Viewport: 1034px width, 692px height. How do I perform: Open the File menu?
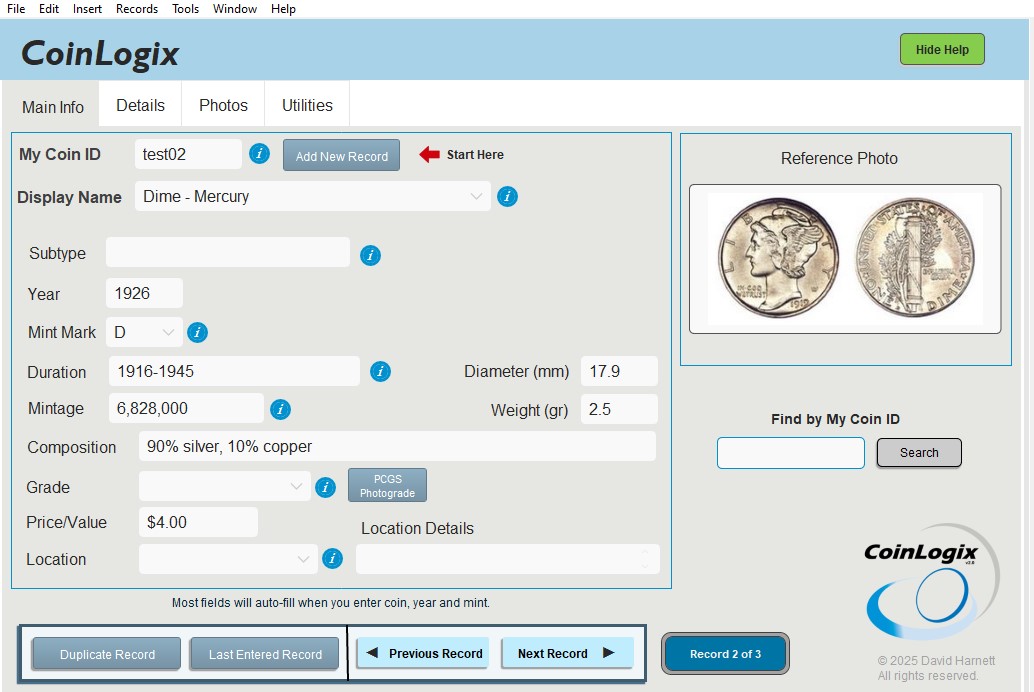click(16, 9)
